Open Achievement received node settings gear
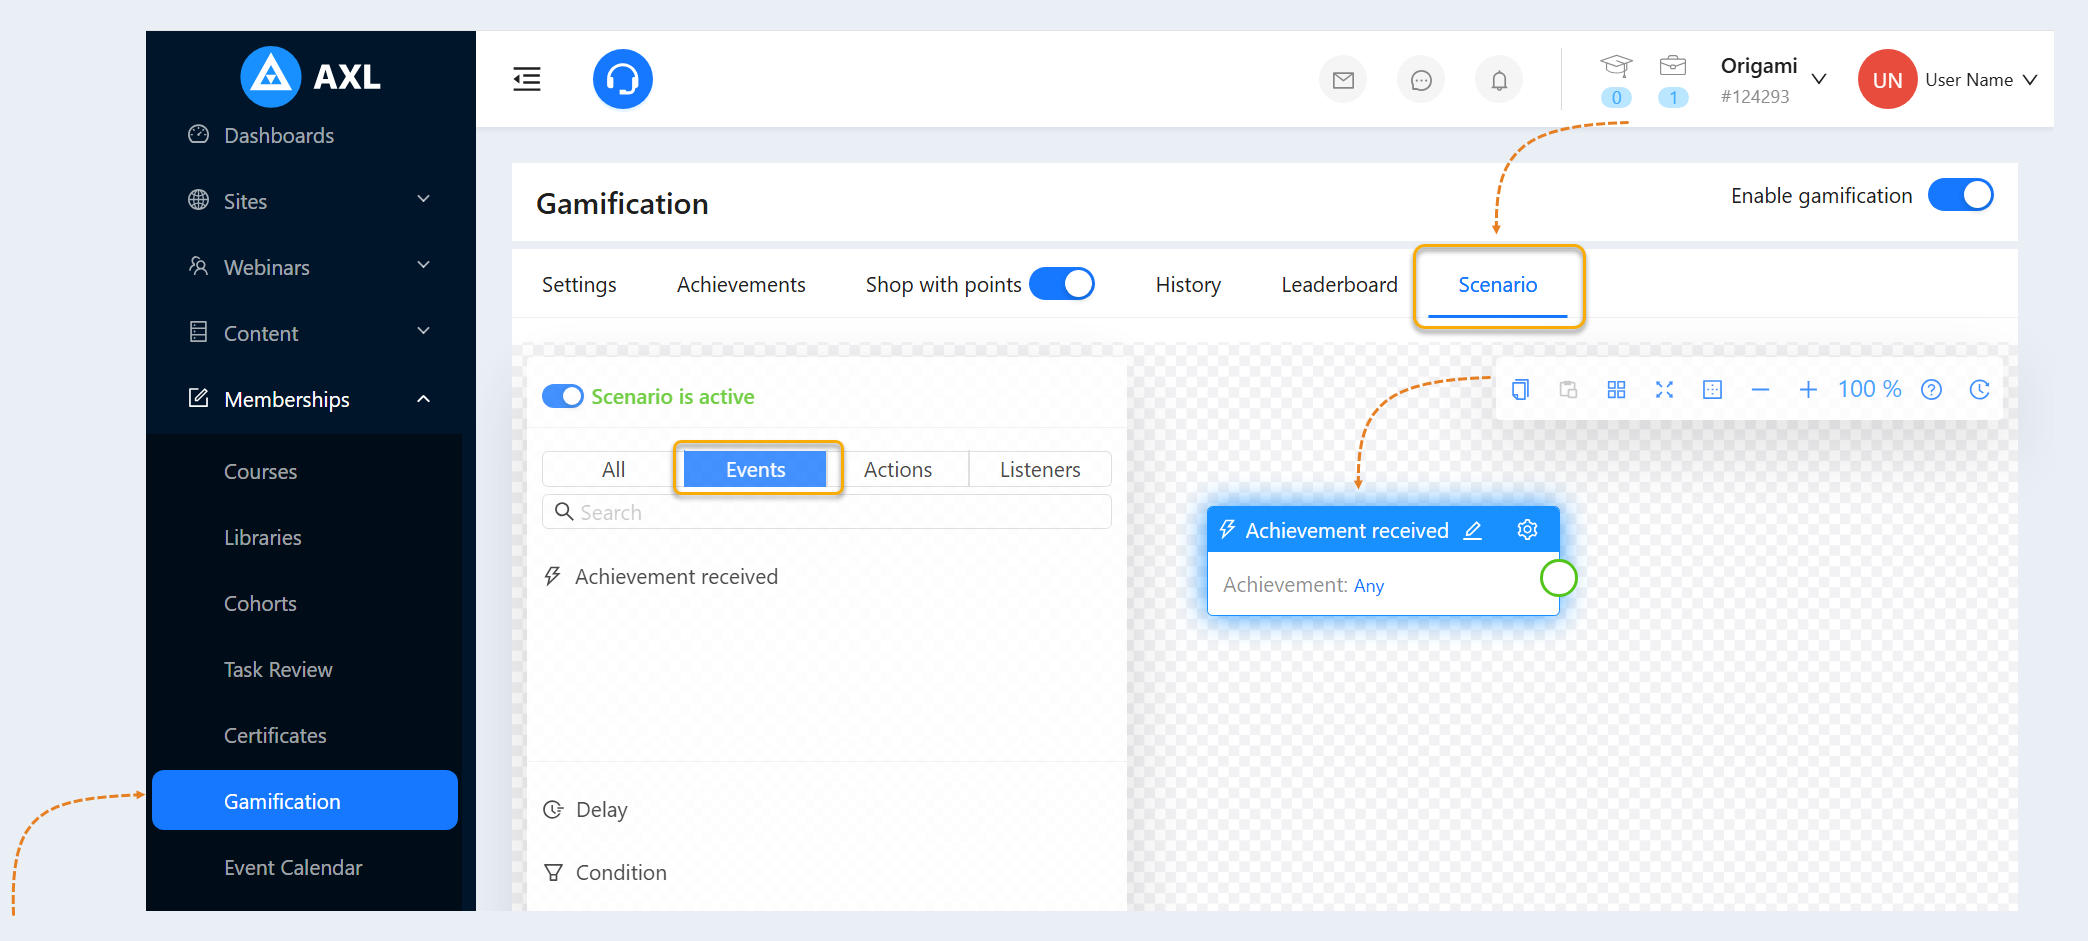The width and height of the screenshot is (2088, 941). coord(1527,530)
